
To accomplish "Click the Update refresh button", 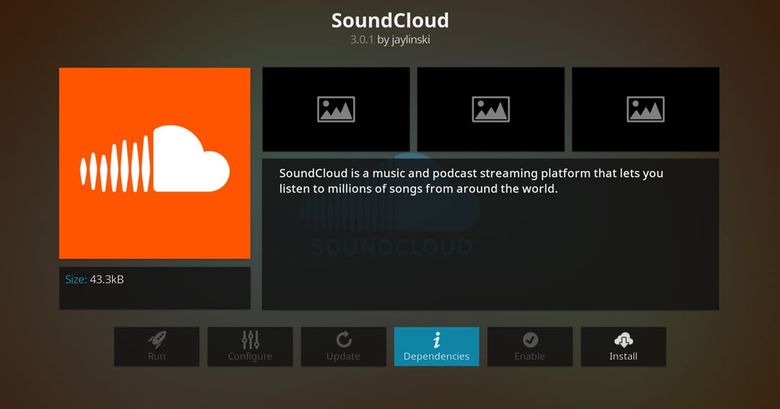I will [343, 347].
